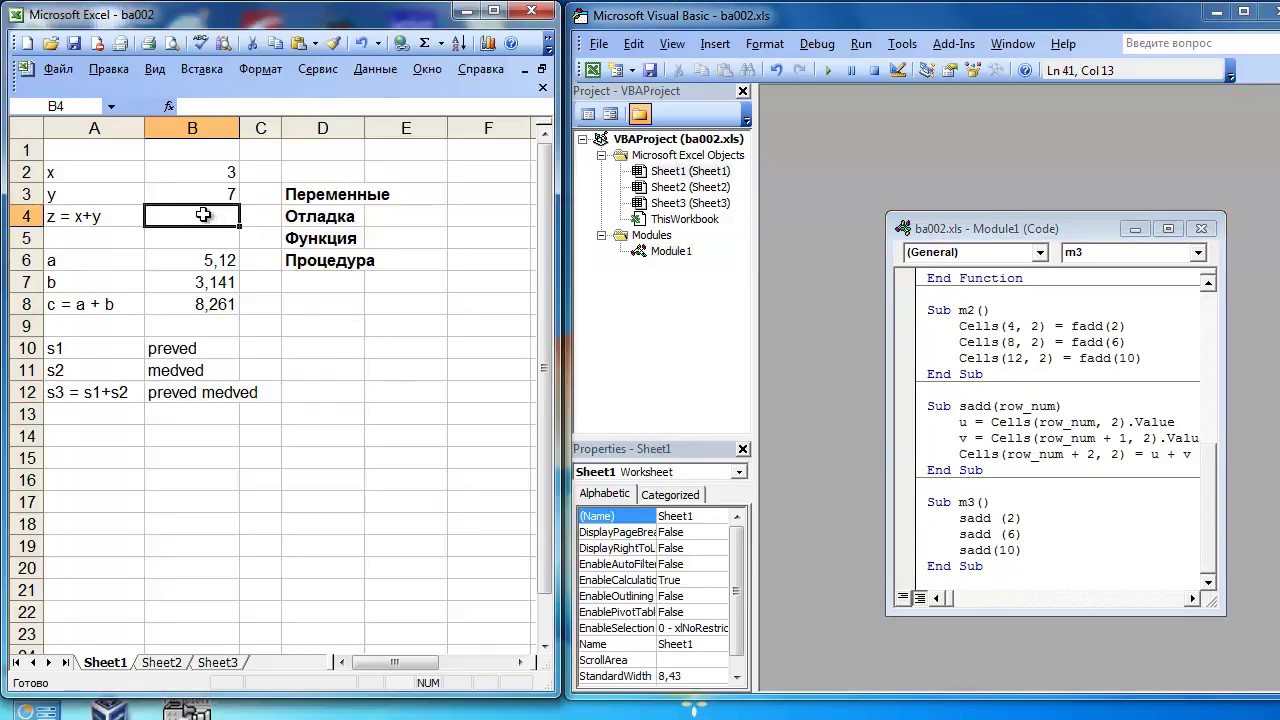Switch to the Sheet2 worksheet tab
The height and width of the screenshot is (720, 1280).
point(162,663)
